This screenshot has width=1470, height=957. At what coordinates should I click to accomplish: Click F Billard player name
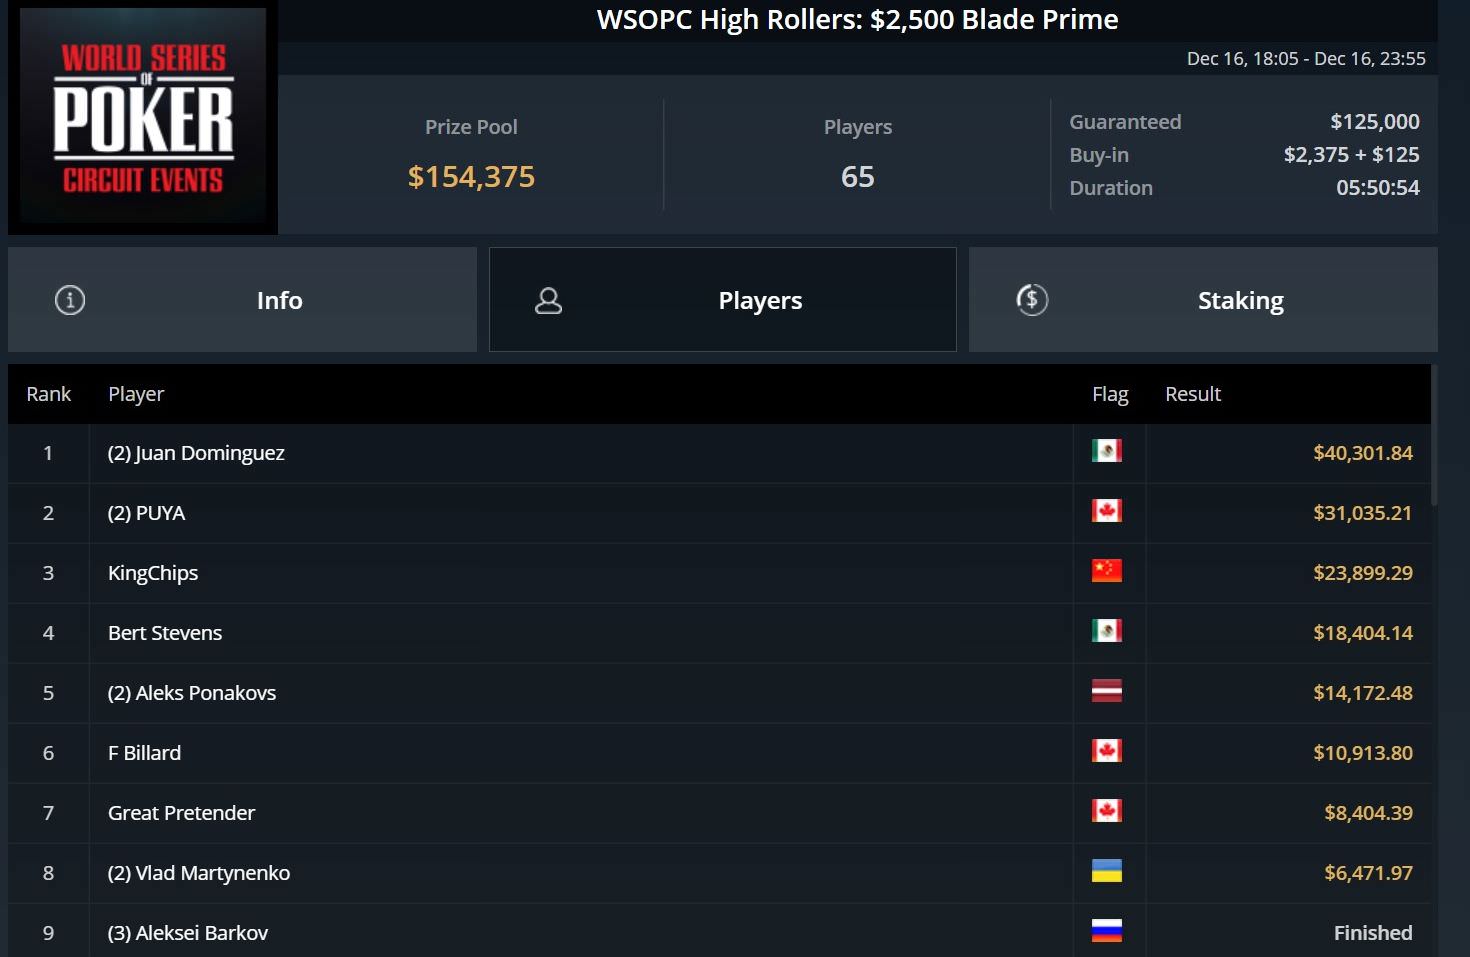[144, 753]
